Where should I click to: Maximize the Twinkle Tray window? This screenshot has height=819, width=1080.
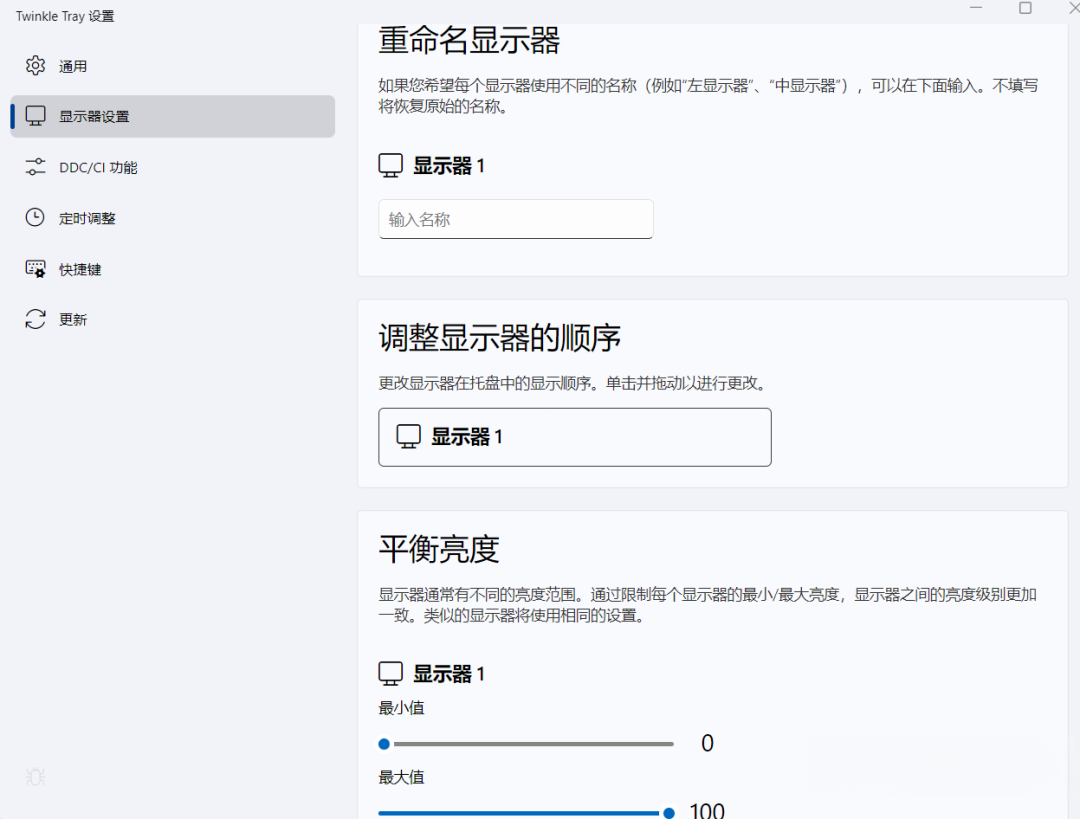click(x=1025, y=8)
